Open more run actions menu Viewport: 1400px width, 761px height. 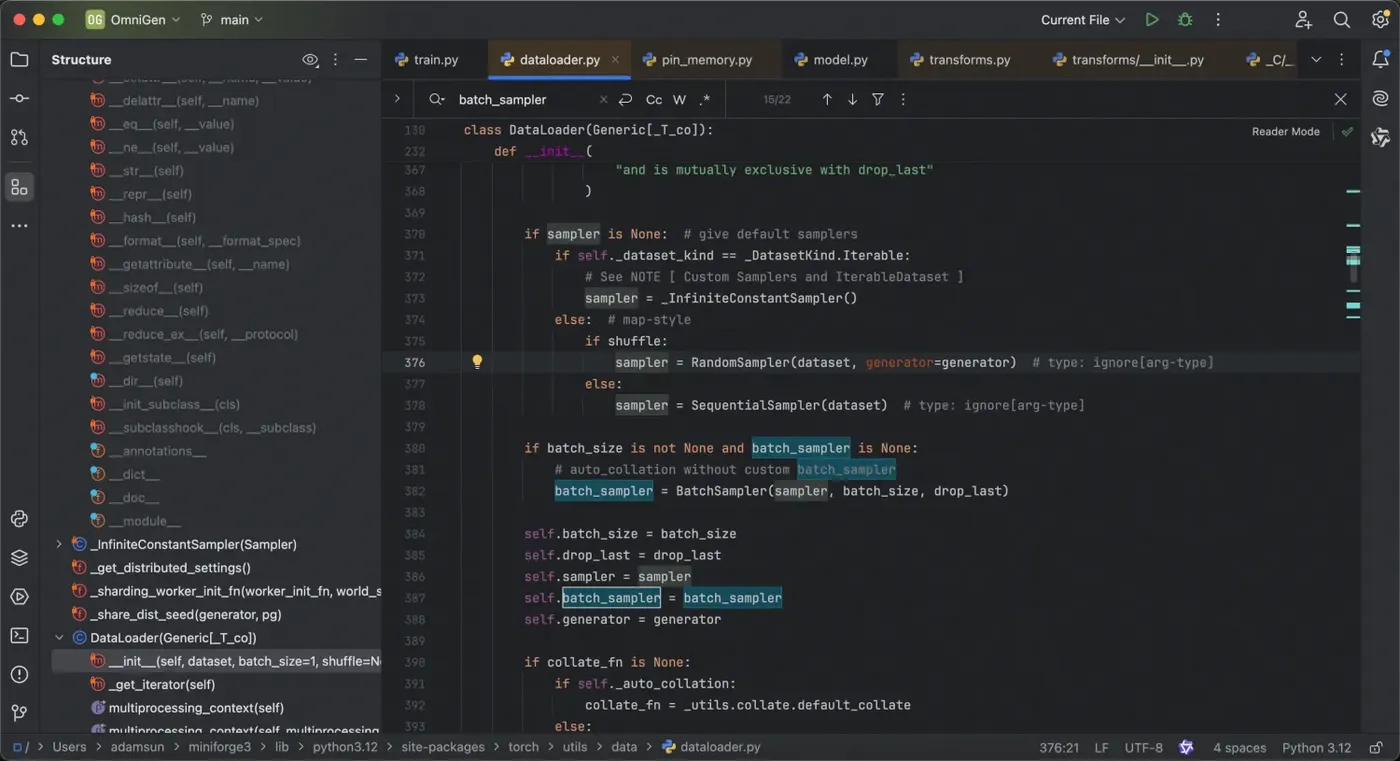click(x=1218, y=20)
